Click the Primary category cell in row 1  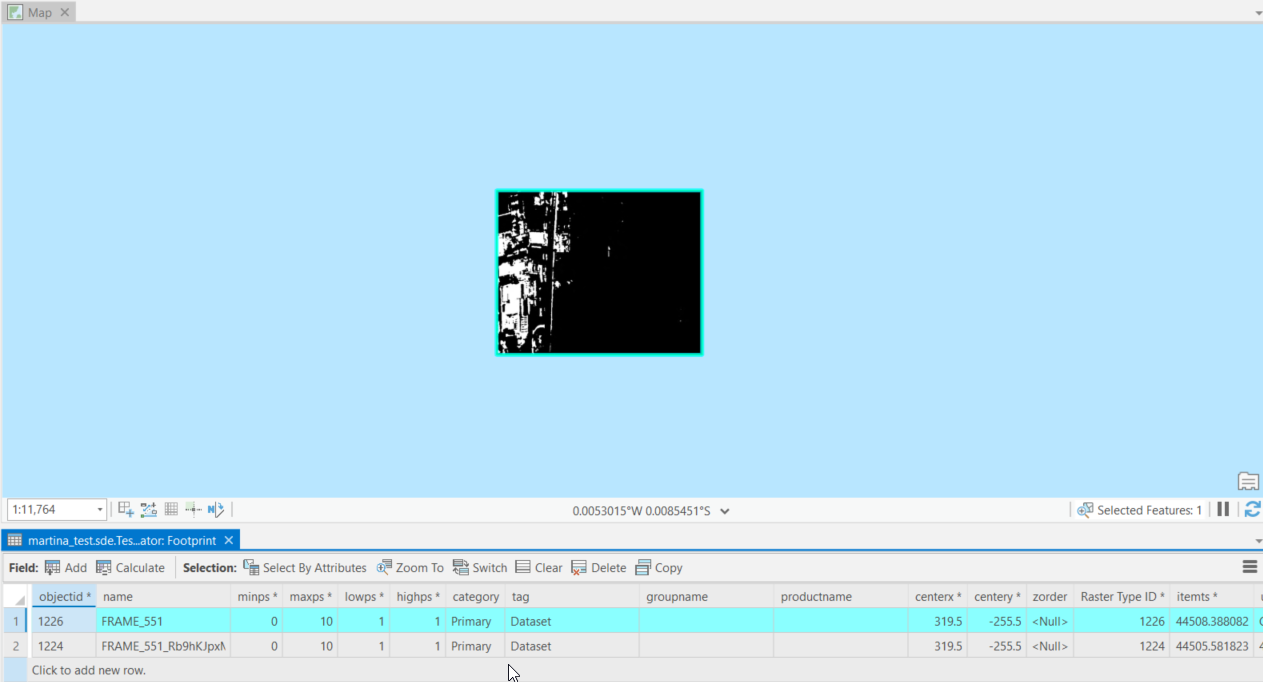pos(476,621)
